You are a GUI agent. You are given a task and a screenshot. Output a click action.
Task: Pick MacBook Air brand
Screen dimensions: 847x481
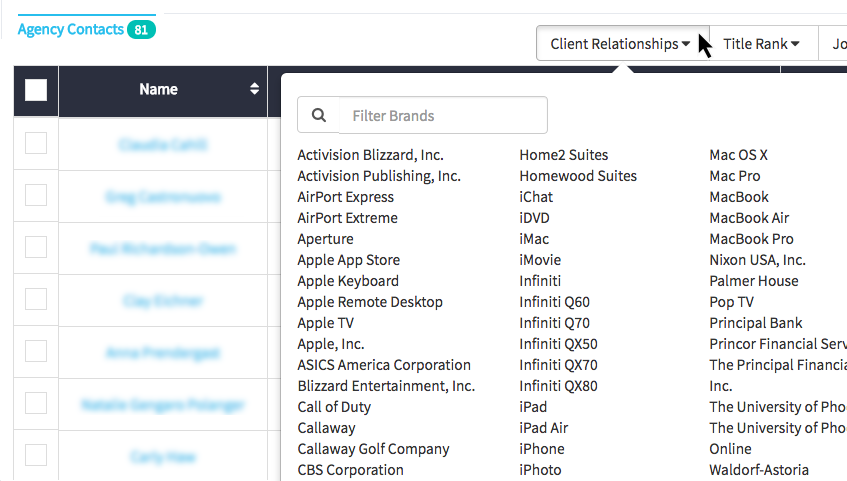coord(749,218)
